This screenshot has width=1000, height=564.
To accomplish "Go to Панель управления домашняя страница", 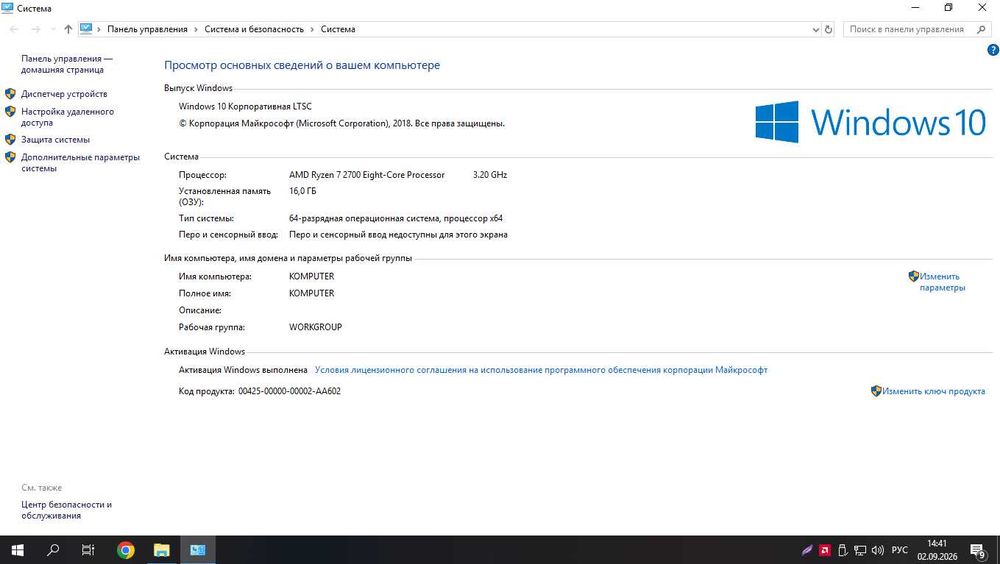I will coord(66,64).
